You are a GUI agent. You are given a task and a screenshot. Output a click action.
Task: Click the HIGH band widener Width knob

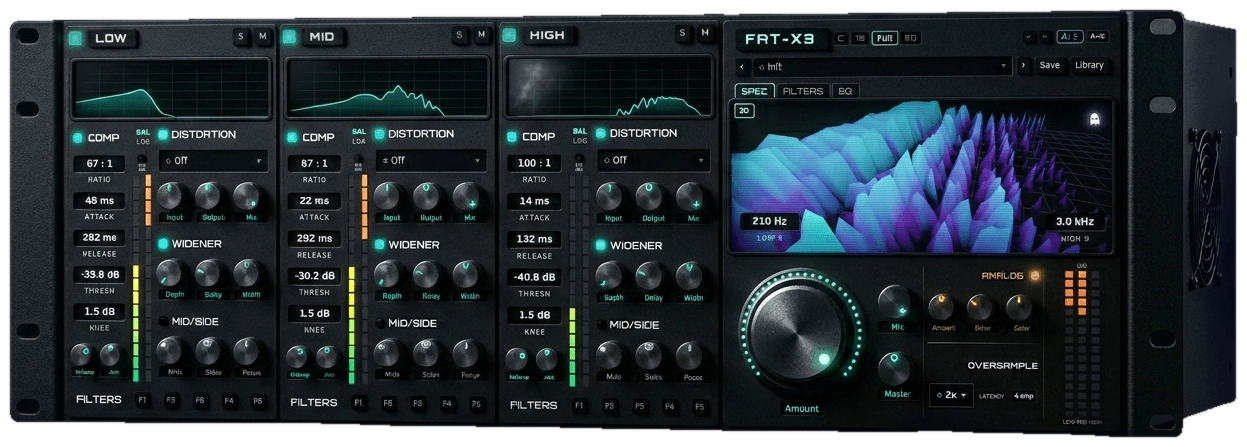click(x=689, y=274)
